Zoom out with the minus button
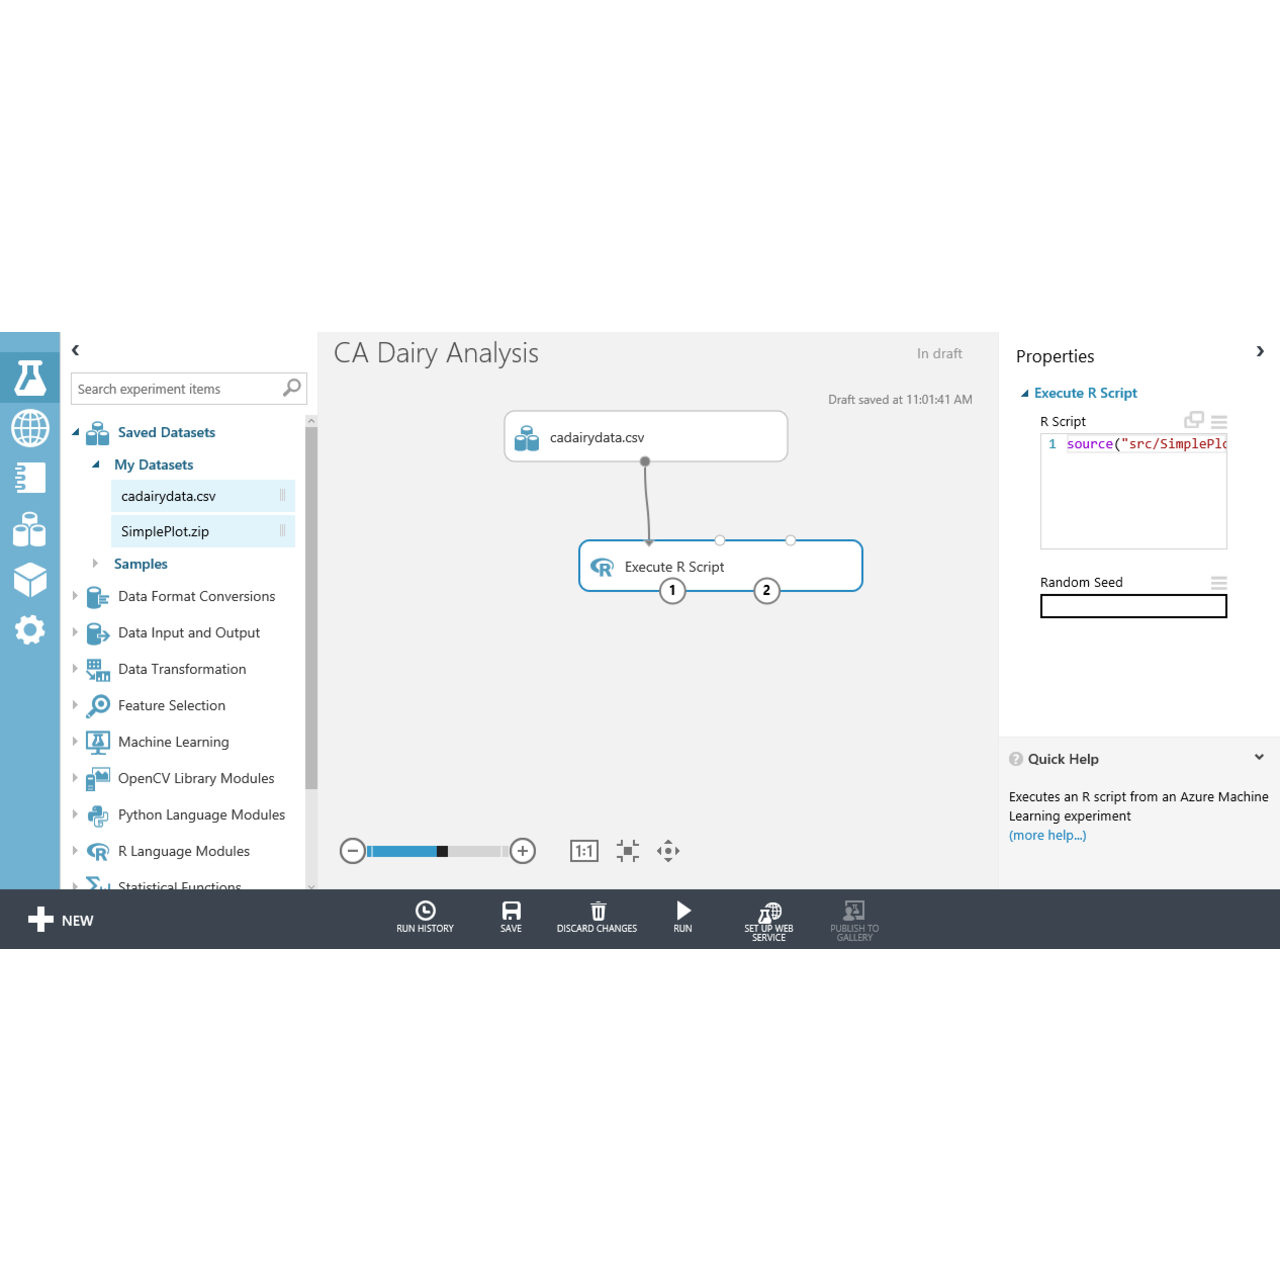The height and width of the screenshot is (1280, 1280). point(352,851)
